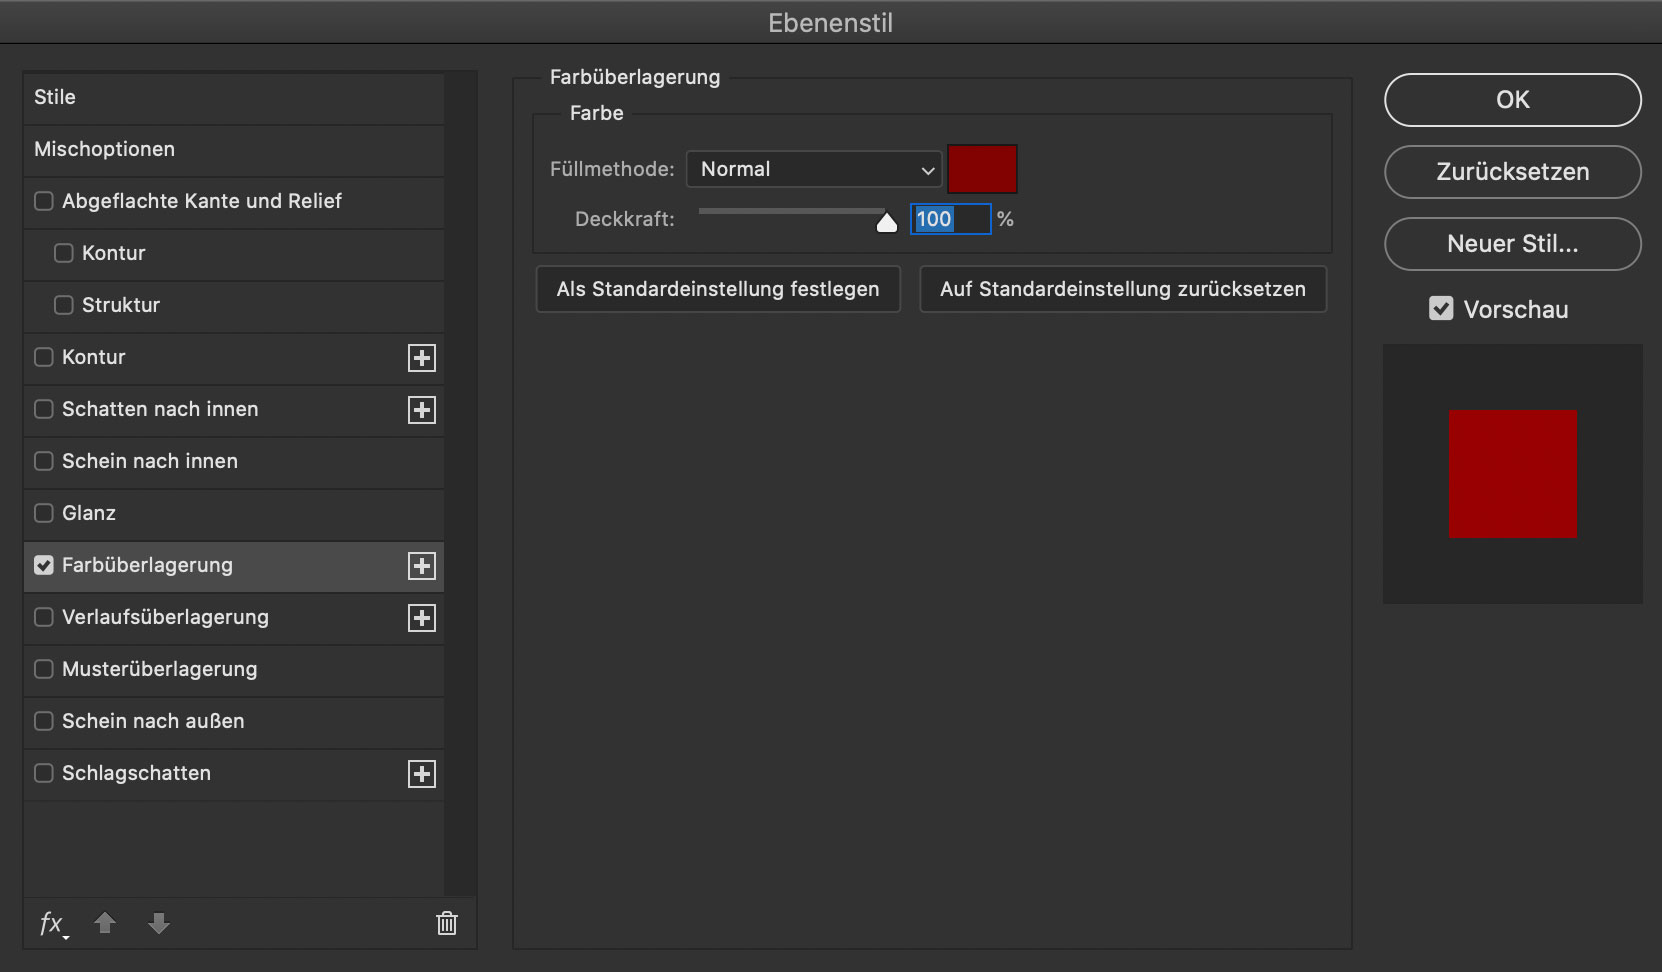The width and height of the screenshot is (1662, 972).
Task: Add Schlagschatten instance via plus icon
Action: pyautogui.click(x=422, y=774)
